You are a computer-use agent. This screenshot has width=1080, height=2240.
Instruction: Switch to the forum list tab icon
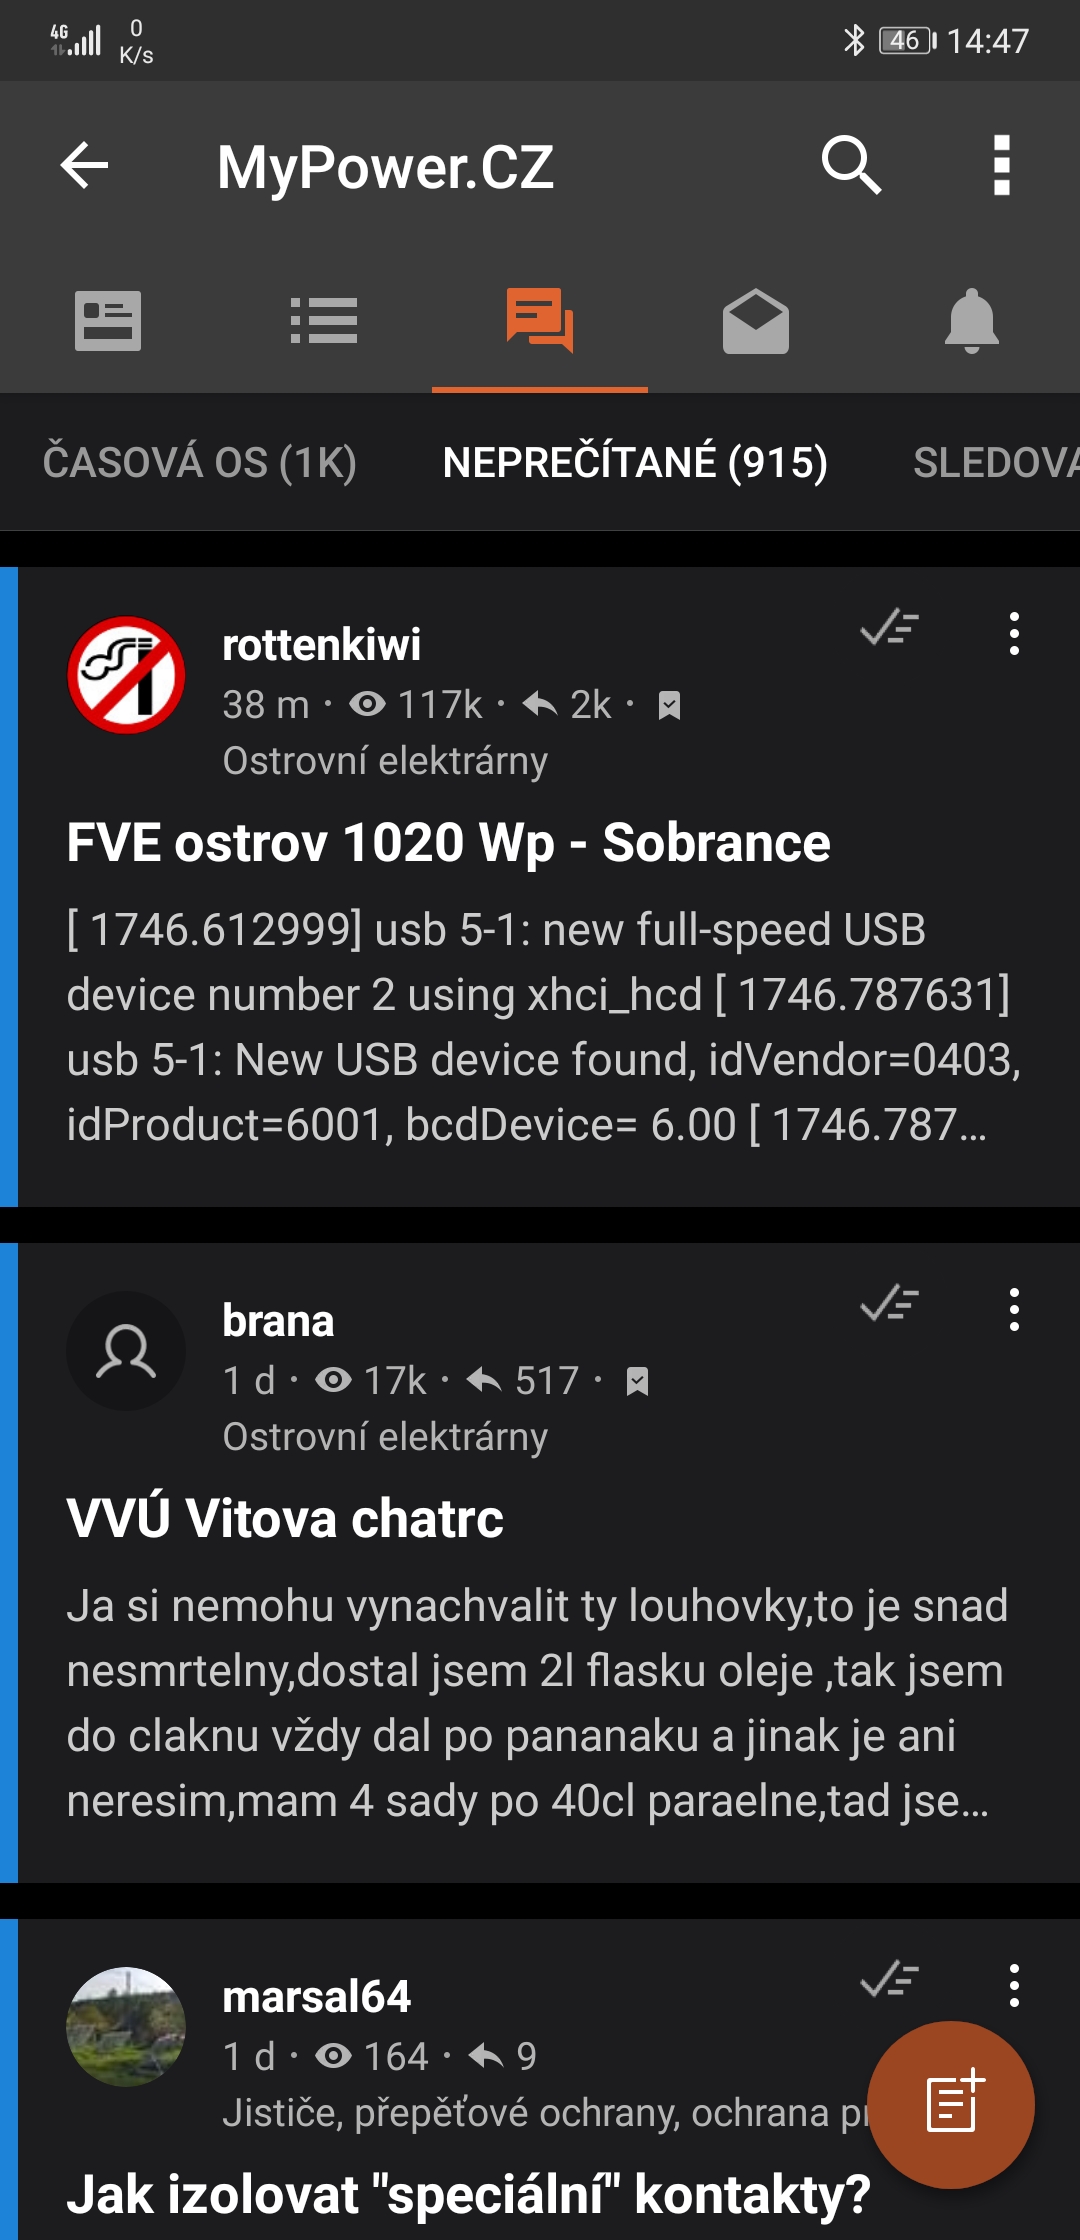tap(324, 321)
